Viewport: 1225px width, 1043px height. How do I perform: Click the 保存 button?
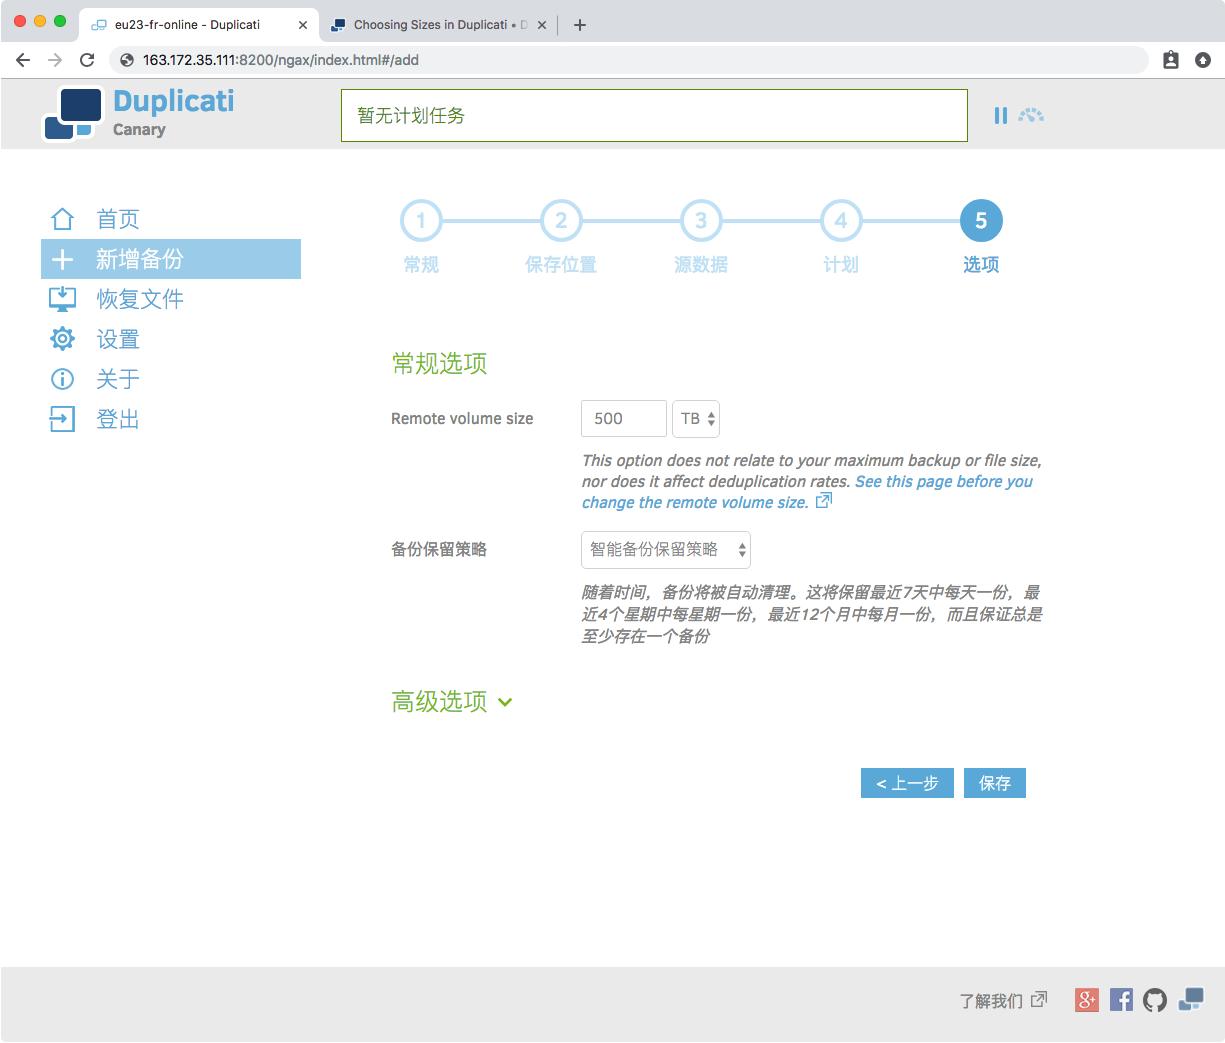pyautogui.click(x=994, y=783)
